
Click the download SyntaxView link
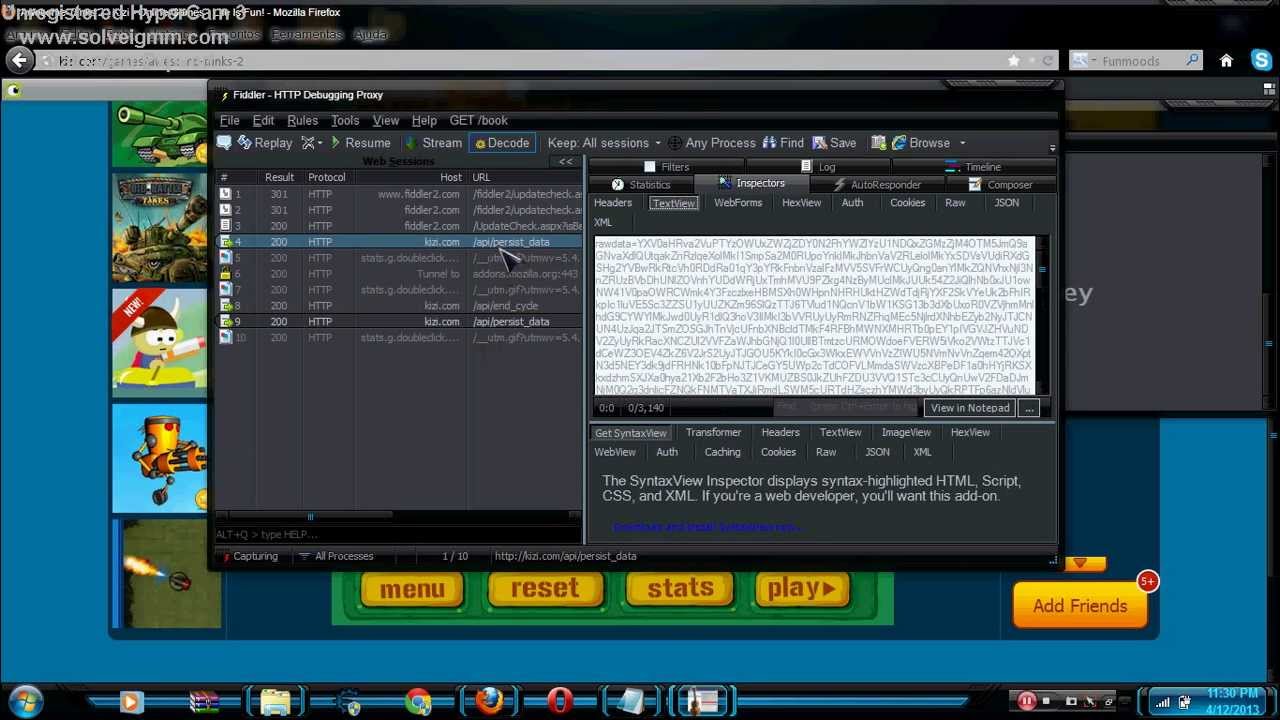click(x=707, y=527)
